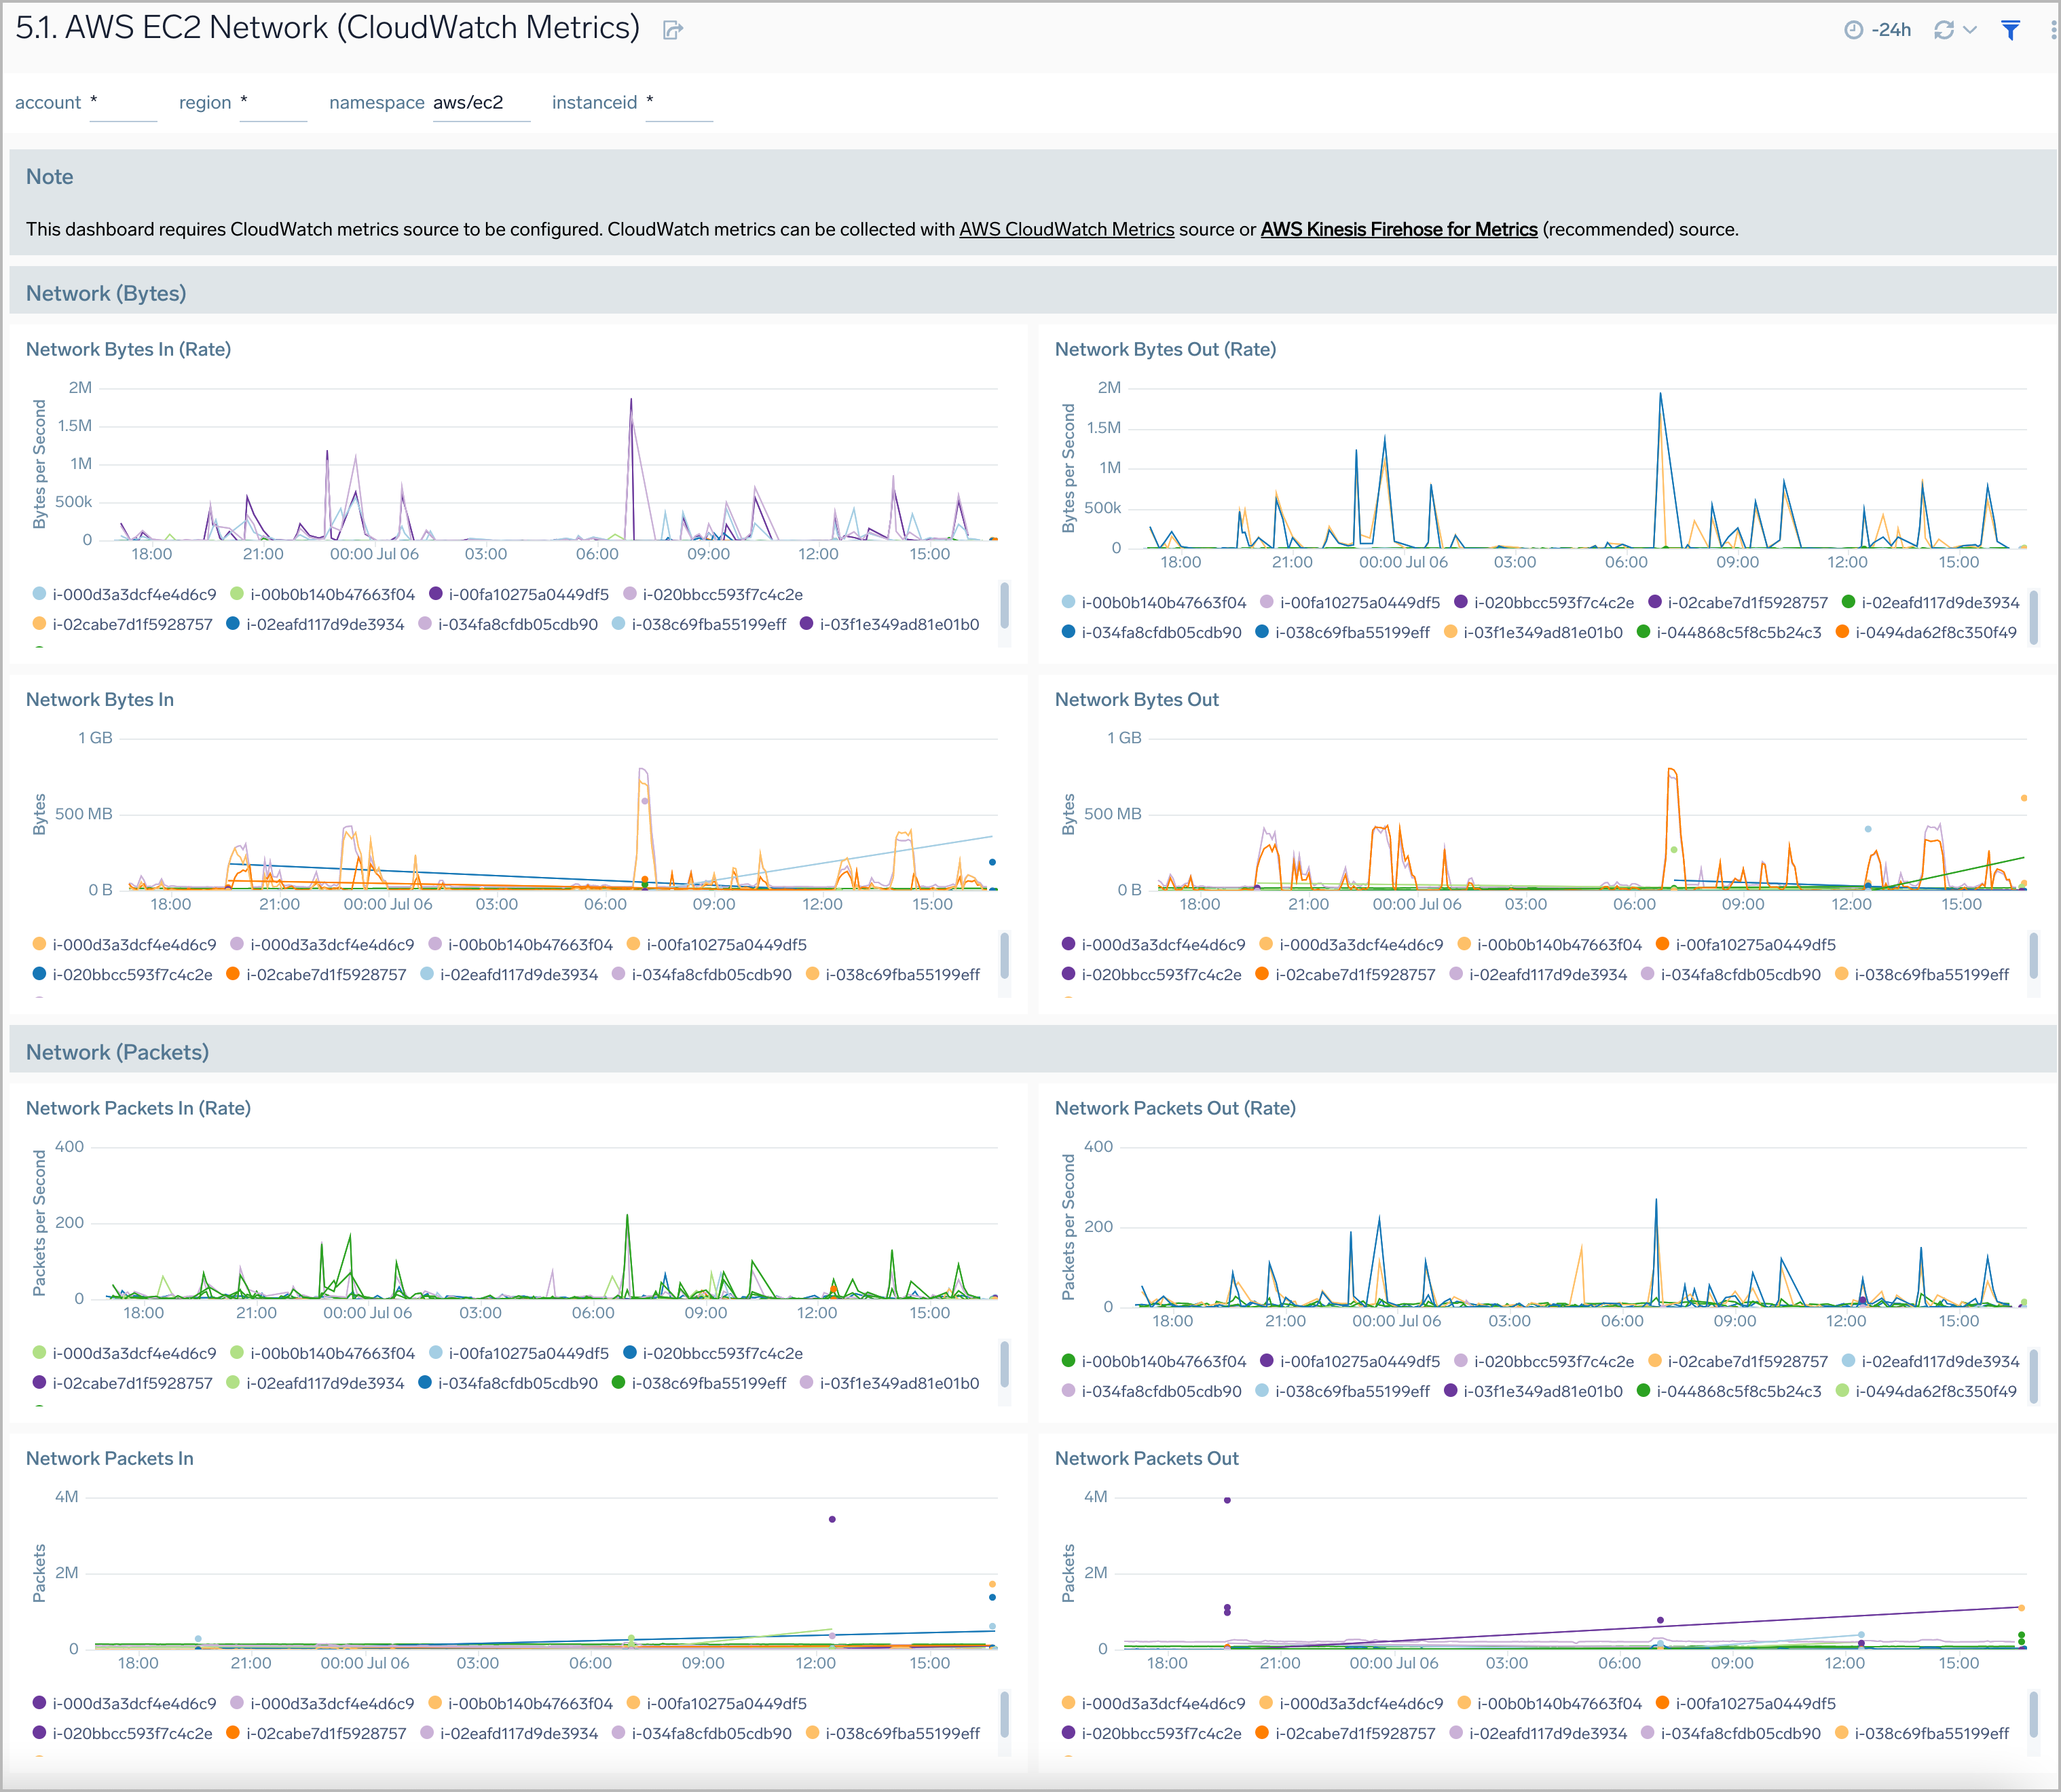2061x1792 pixels.
Task: Click the Network Bytes Out legend scrollbar
Action: (2033, 955)
